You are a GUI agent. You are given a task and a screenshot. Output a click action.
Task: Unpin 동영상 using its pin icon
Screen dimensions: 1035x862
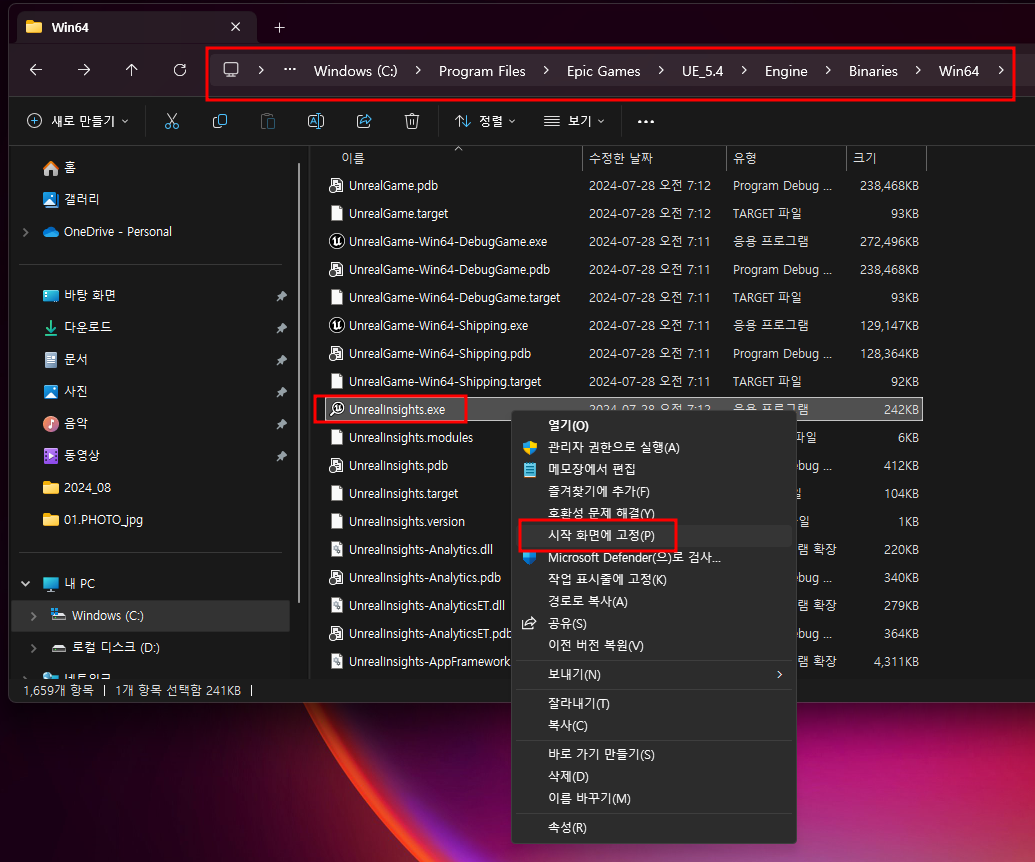[x=281, y=456]
